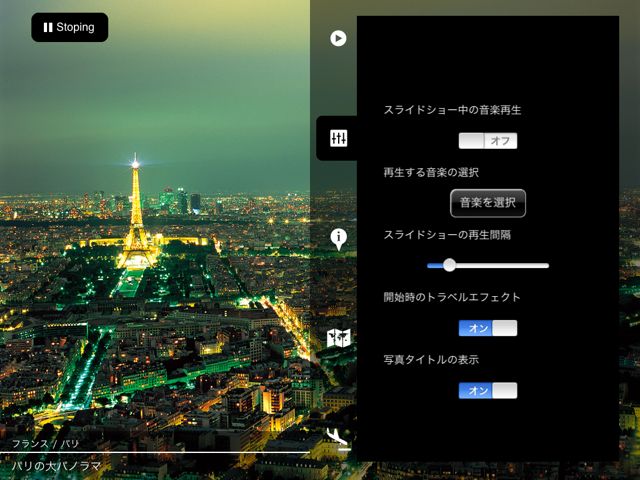Click the スライドショーの再生間隔 label
The height and width of the screenshot is (480, 640).
pyautogui.click(x=447, y=235)
